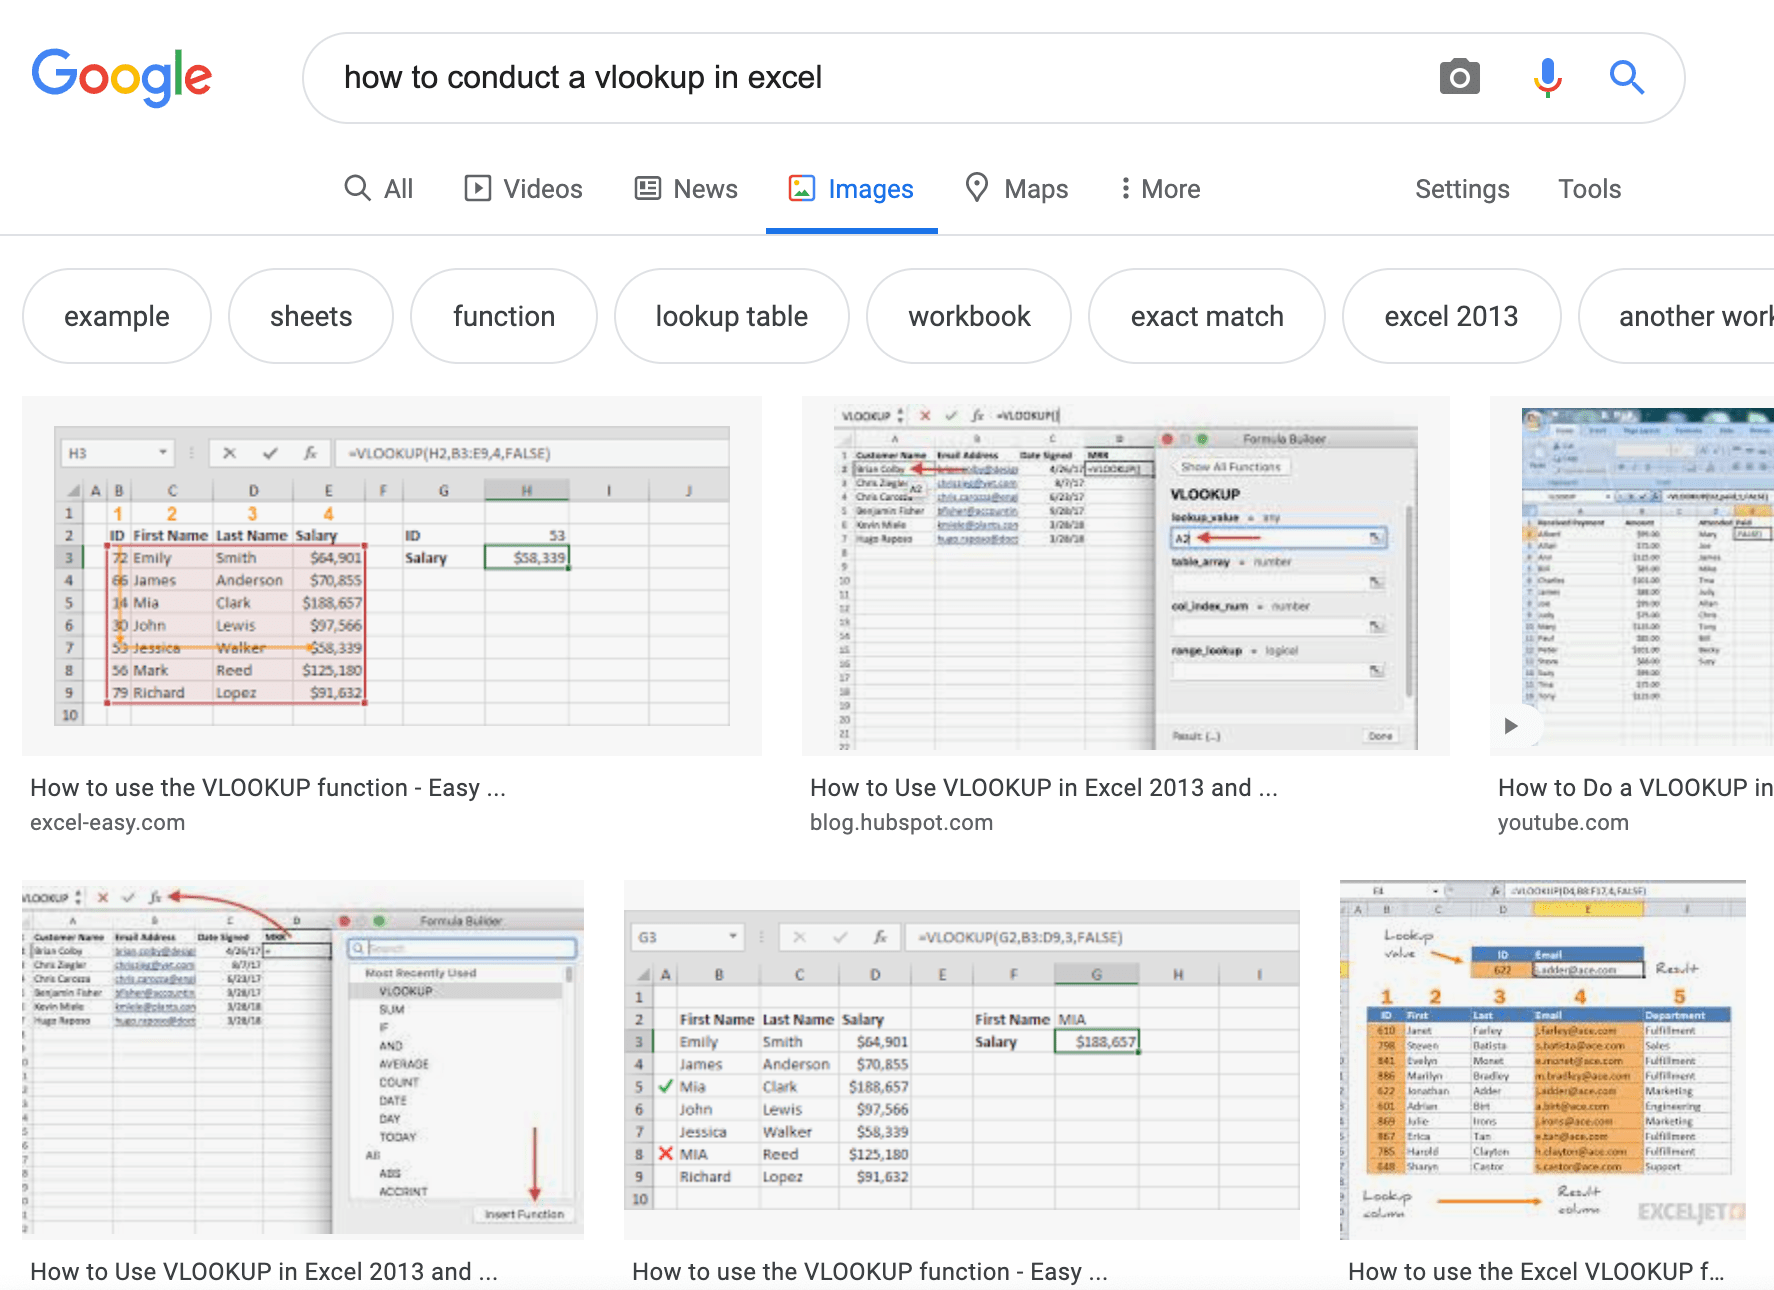Screen dimensions: 1774x1290
Task: Filter images by 'excel 2013' chip
Action: pyautogui.click(x=1451, y=316)
